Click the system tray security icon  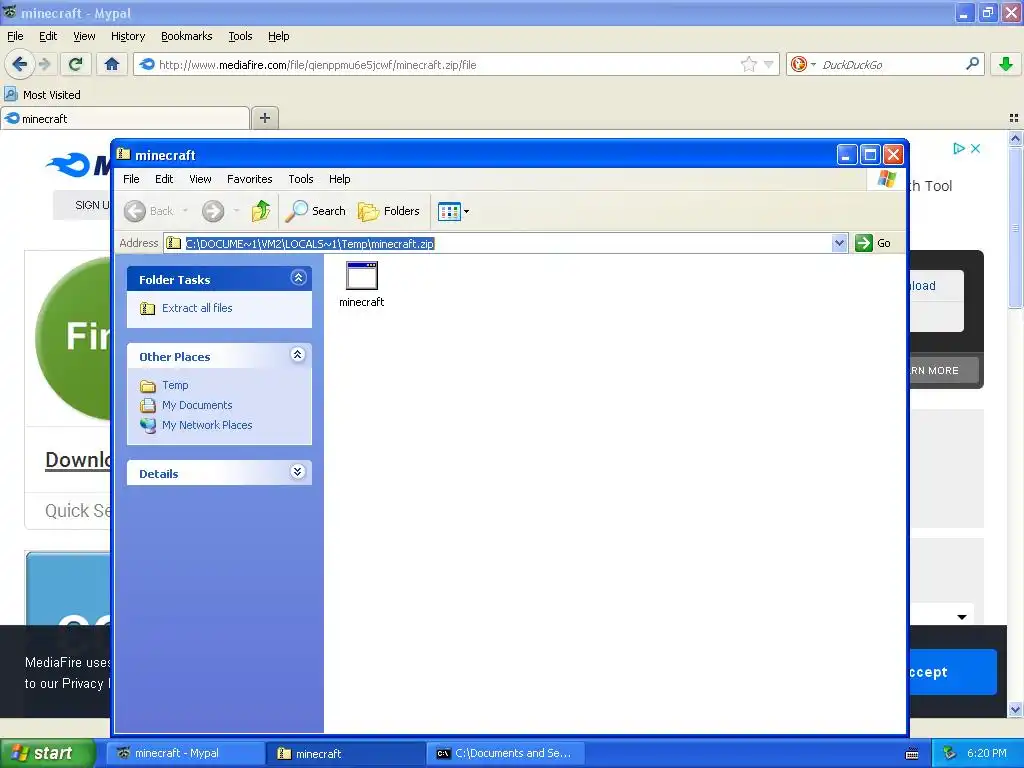tap(950, 754)
